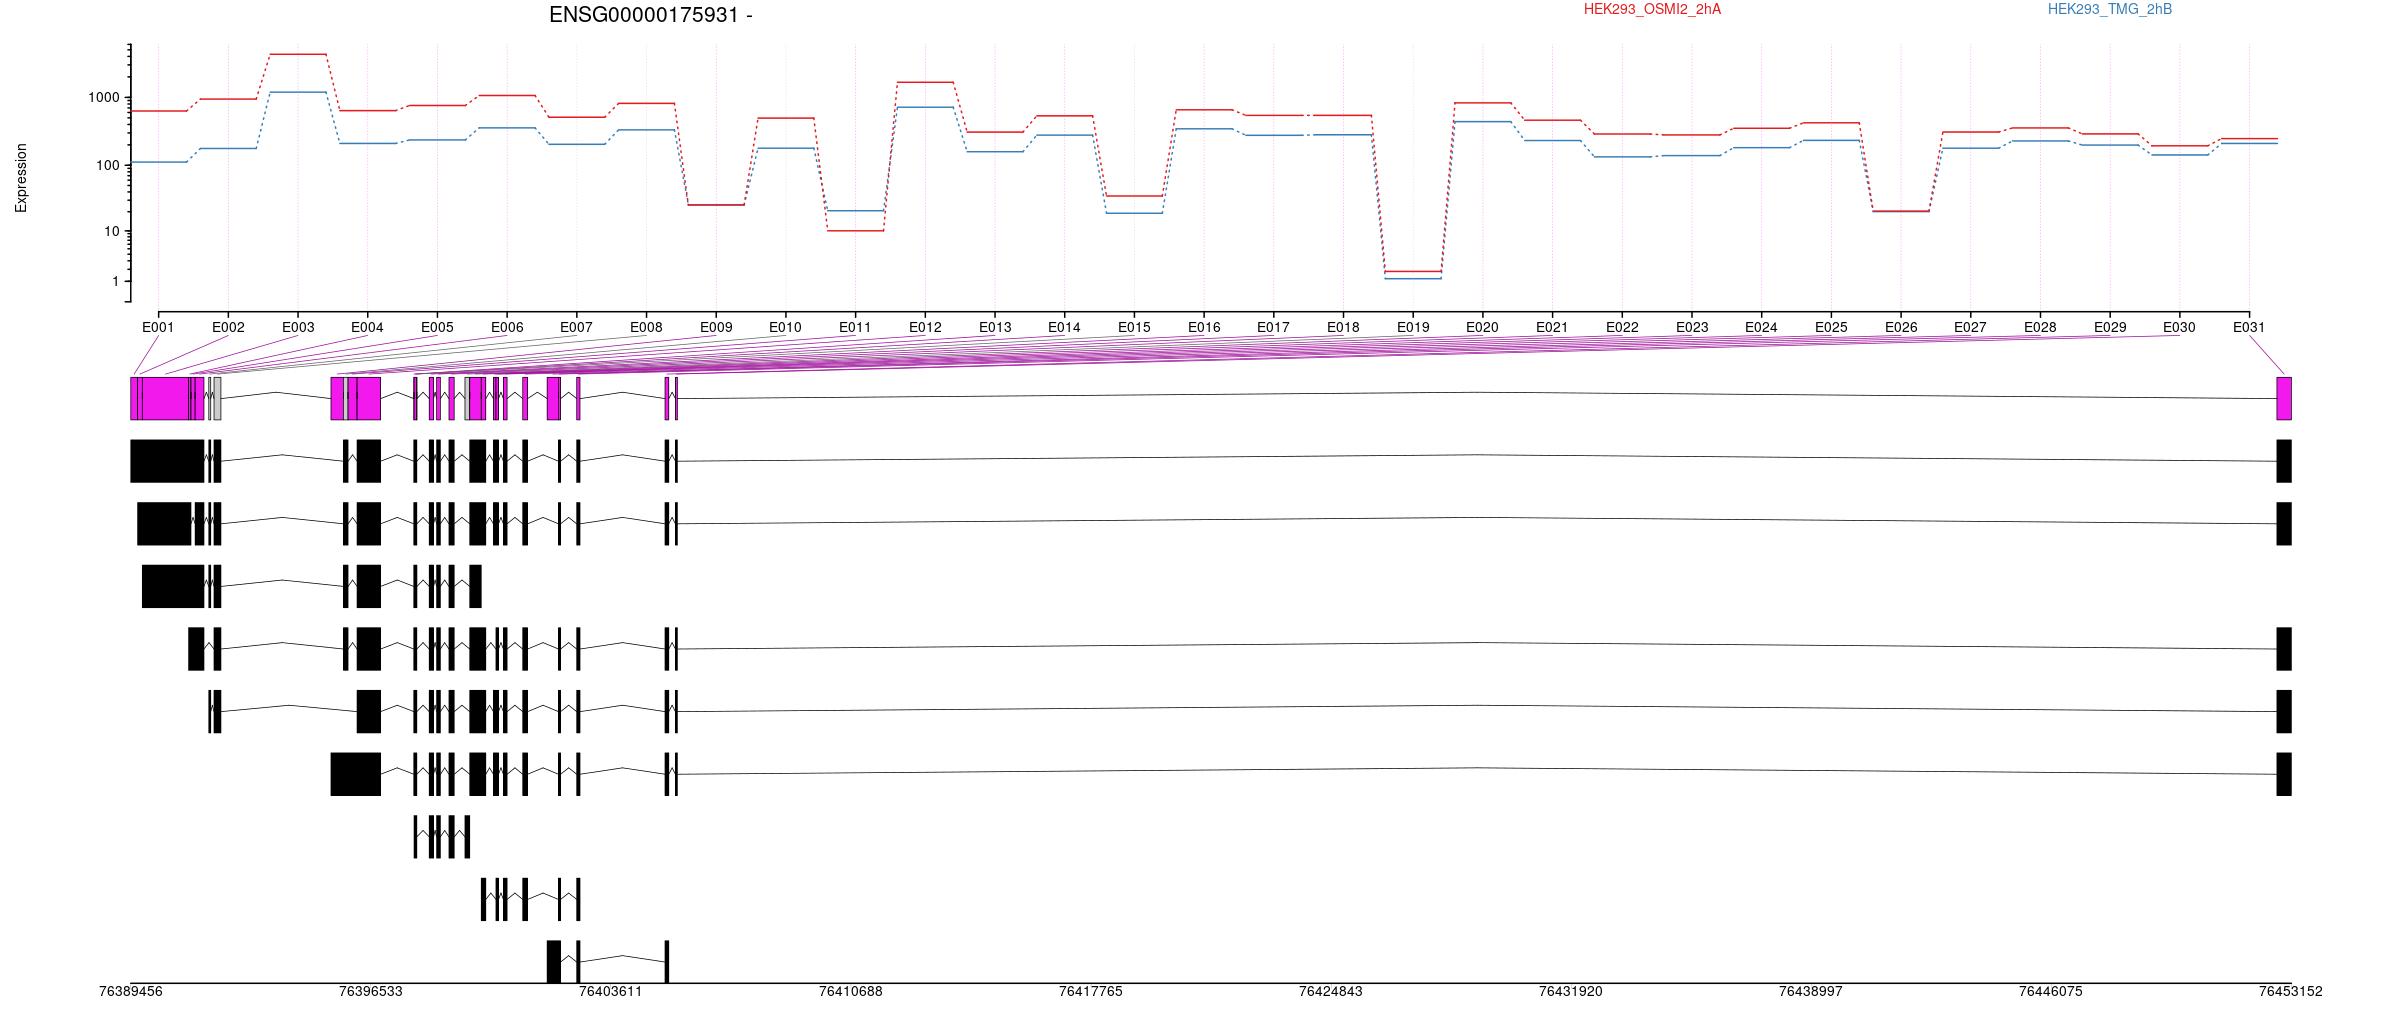Click the exon label E022
2400x1010 pixels.
click(1622, 327)
